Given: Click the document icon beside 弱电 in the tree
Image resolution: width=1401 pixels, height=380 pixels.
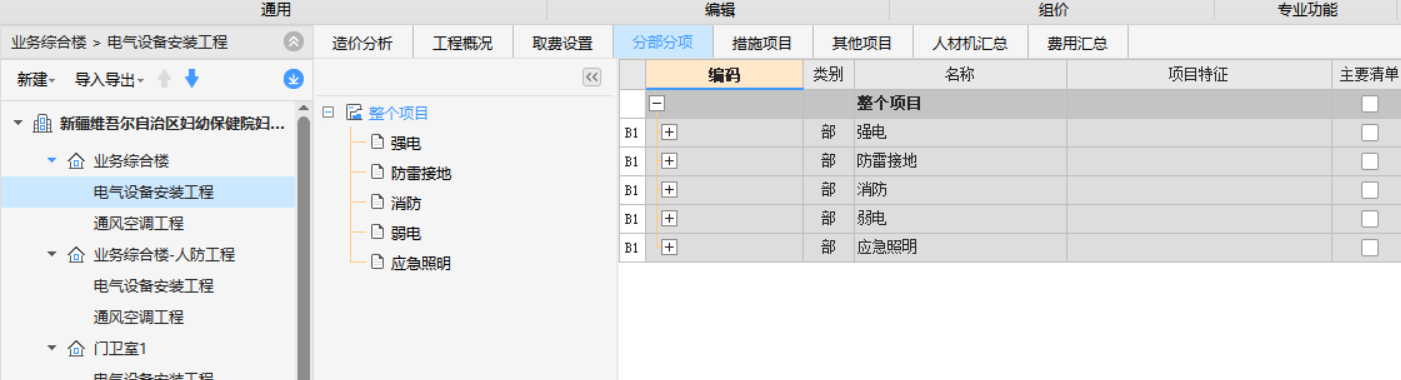Looking at the screenshot, I should pos(377,233).
